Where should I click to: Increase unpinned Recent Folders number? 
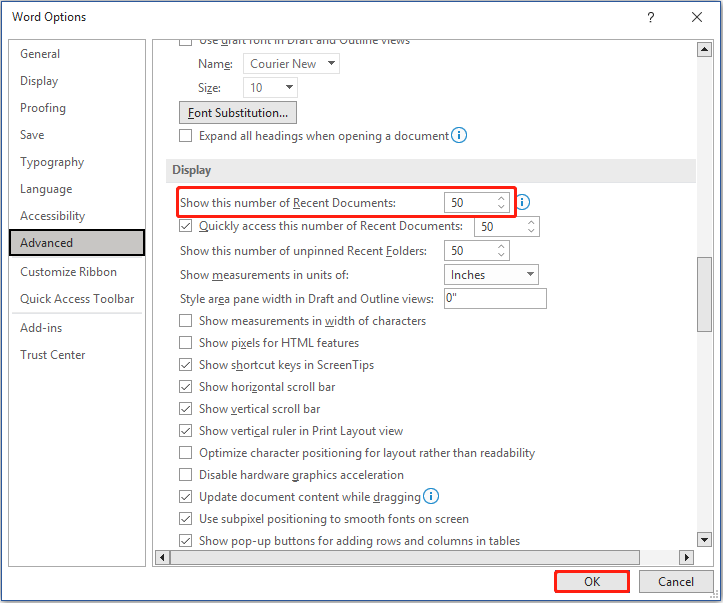coord(501,246)
